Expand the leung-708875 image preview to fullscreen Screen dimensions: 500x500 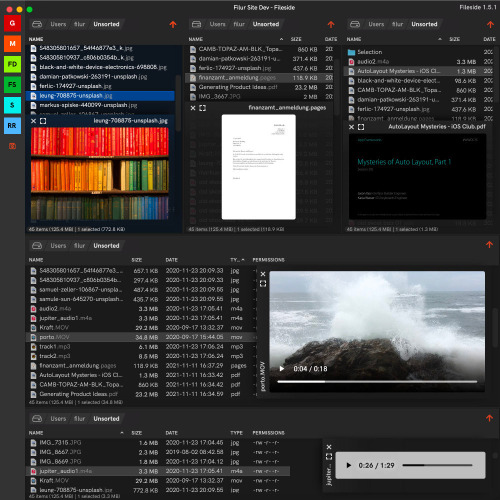(43, 121)
